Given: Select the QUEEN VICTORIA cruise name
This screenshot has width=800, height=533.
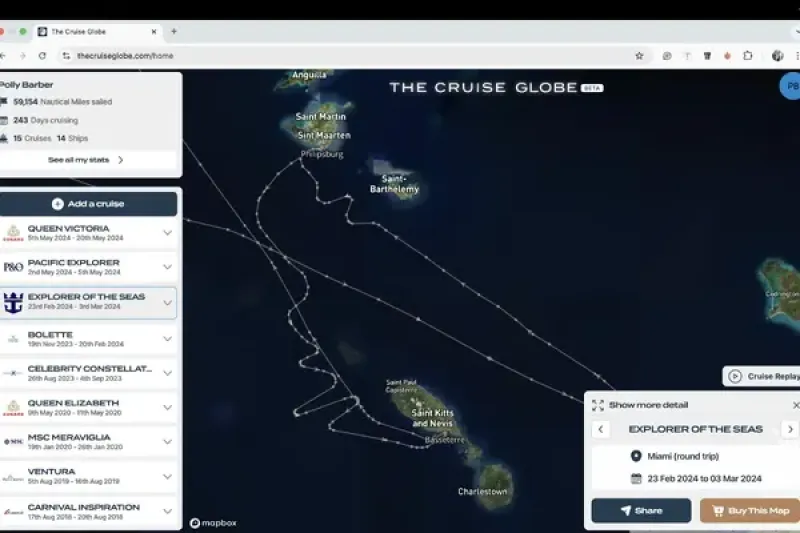Looking at the screenshot, I should click(68, 229).
